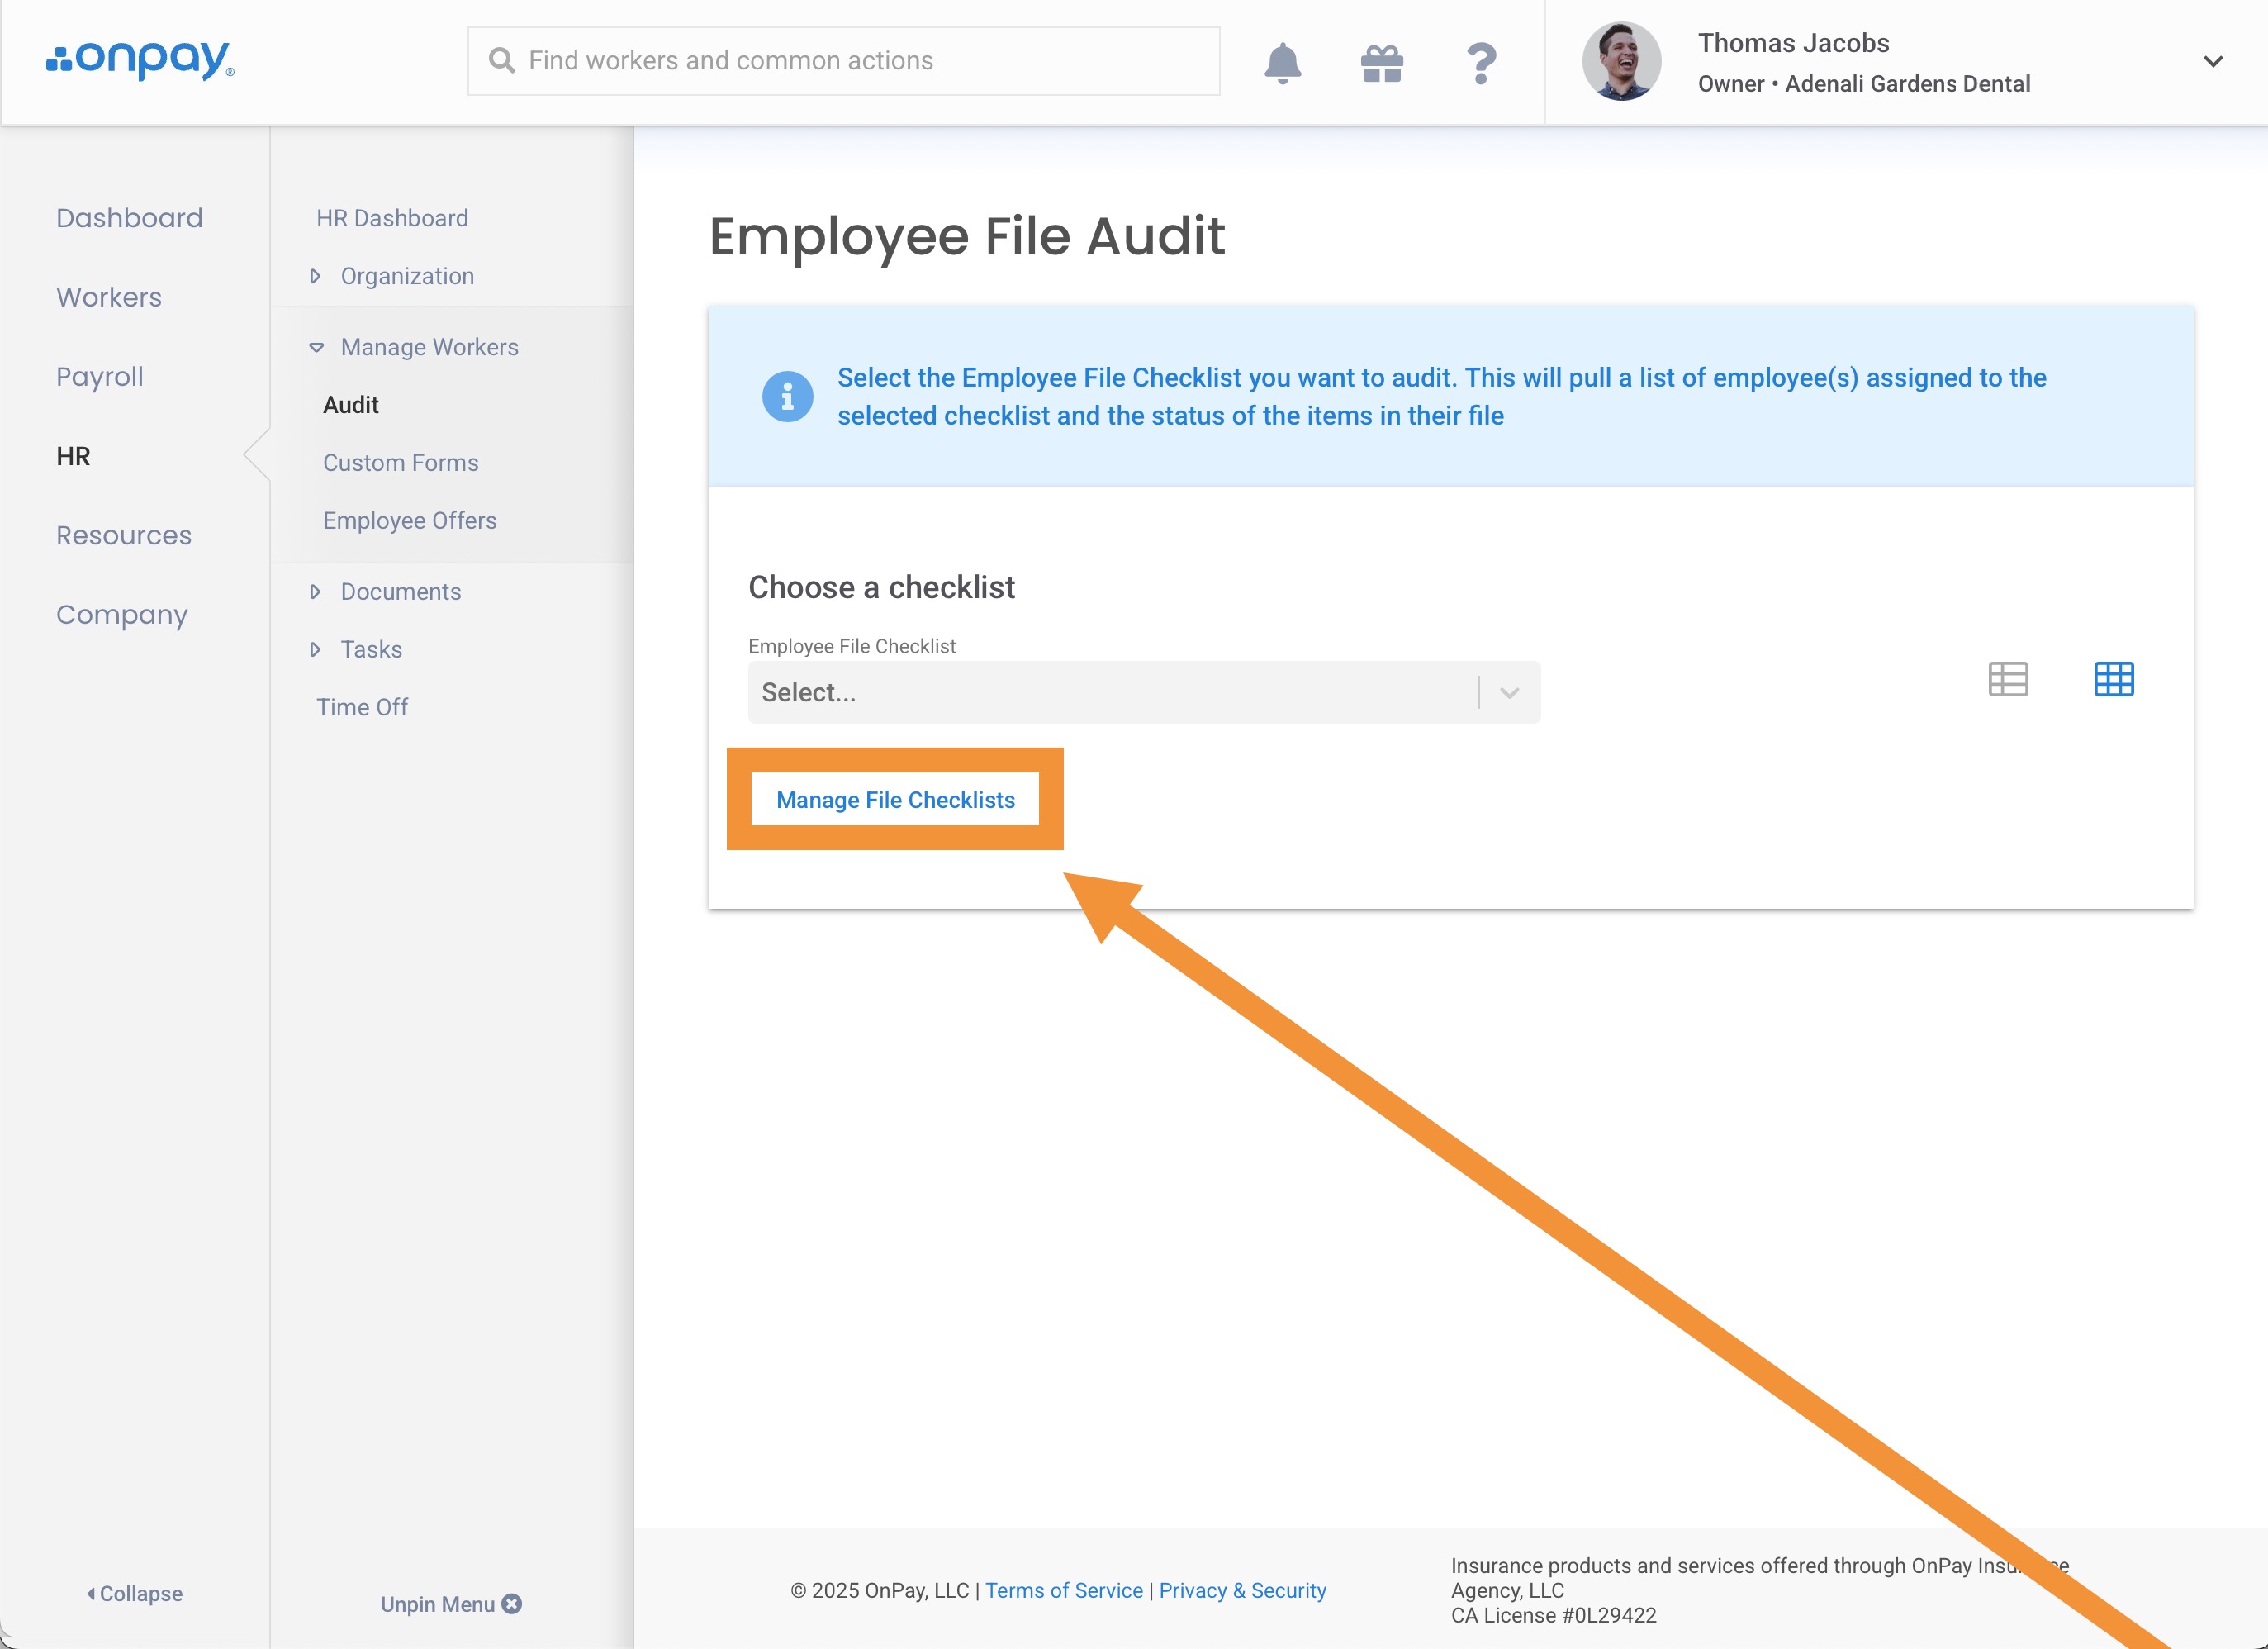Open the notifications bell icon
The height and width of the screenshot is (1649, 2268).
click(1282, 62)
